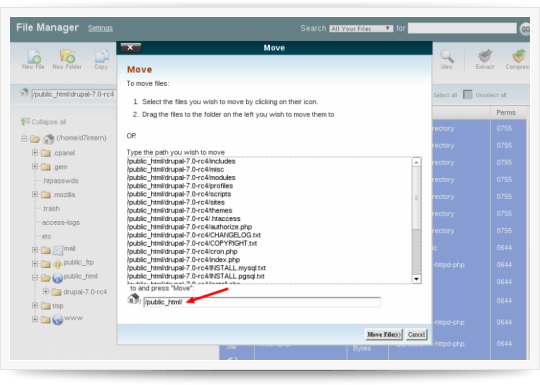
Task: Click the .cpanel folder icon
Action: coord(46,153)
